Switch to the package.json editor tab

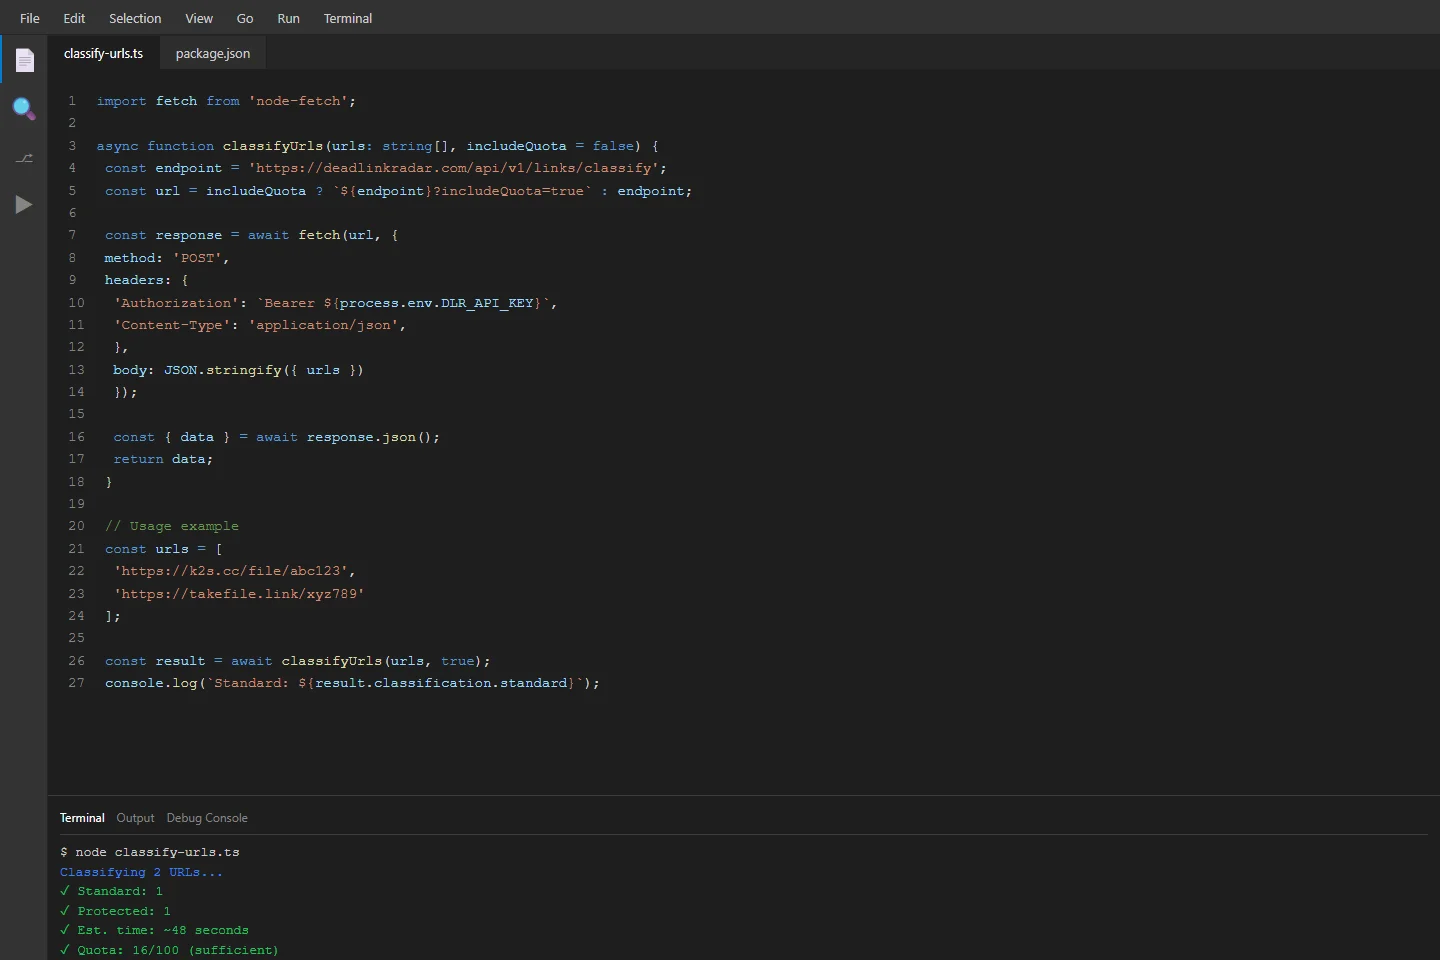[213, 54]
